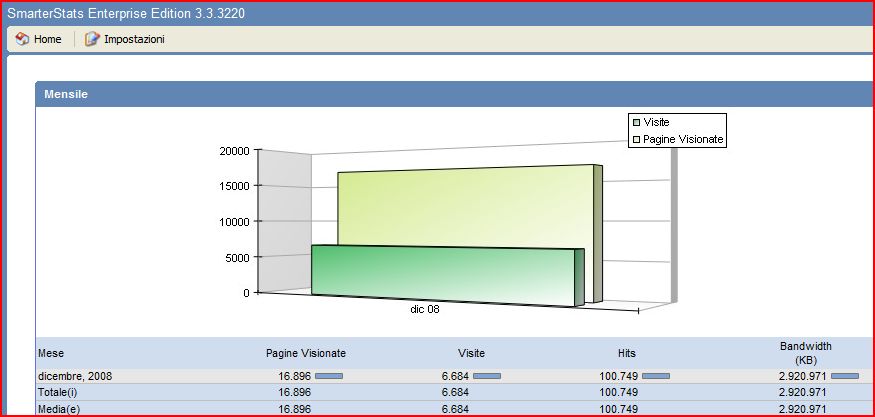Click 100.749 in the Media(e) row
This screenshot has width=875, height=417.
coord(619,409)
